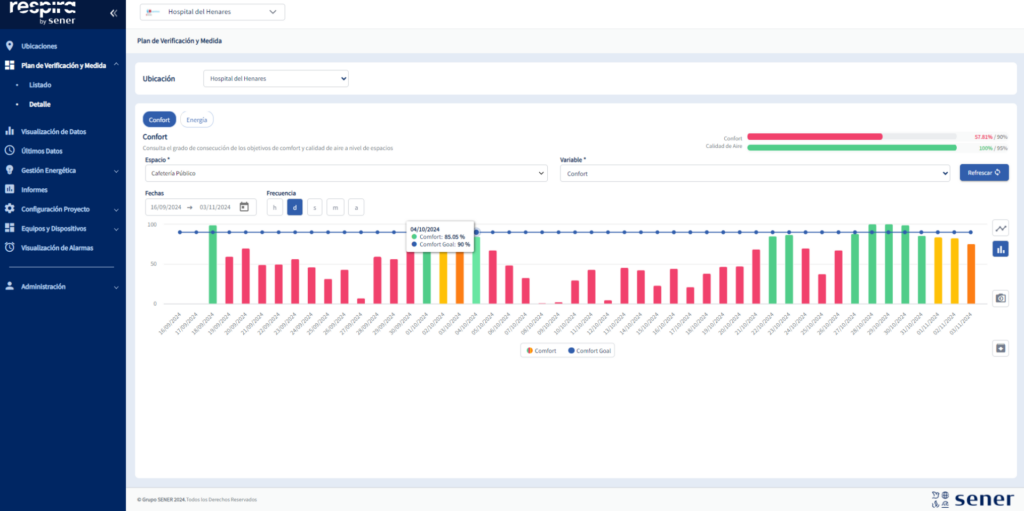
Task: Select the bar chart view icon
Action: point(1000,249)
